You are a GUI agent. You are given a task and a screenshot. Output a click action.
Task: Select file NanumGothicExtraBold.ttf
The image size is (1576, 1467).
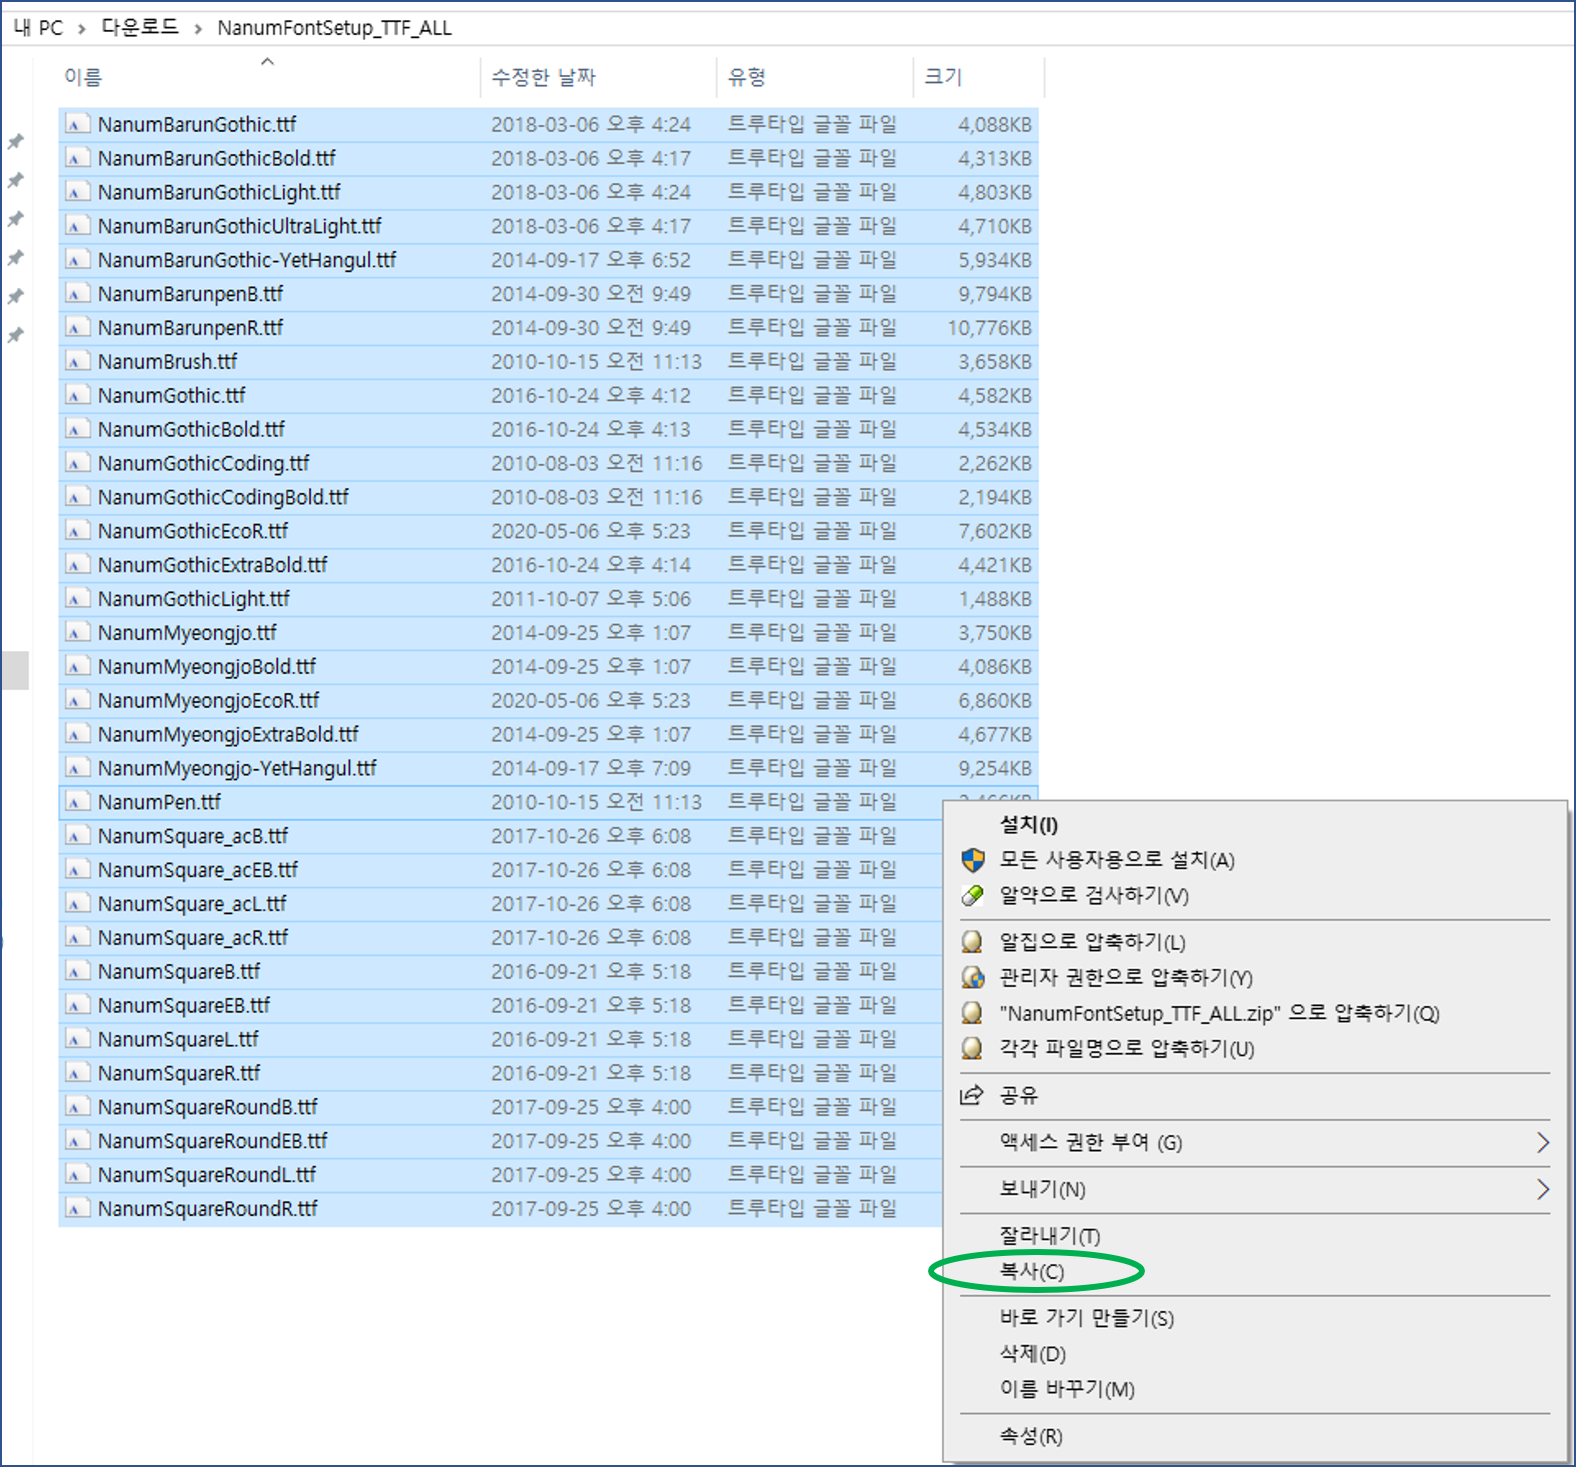click(x=213, y=565)
